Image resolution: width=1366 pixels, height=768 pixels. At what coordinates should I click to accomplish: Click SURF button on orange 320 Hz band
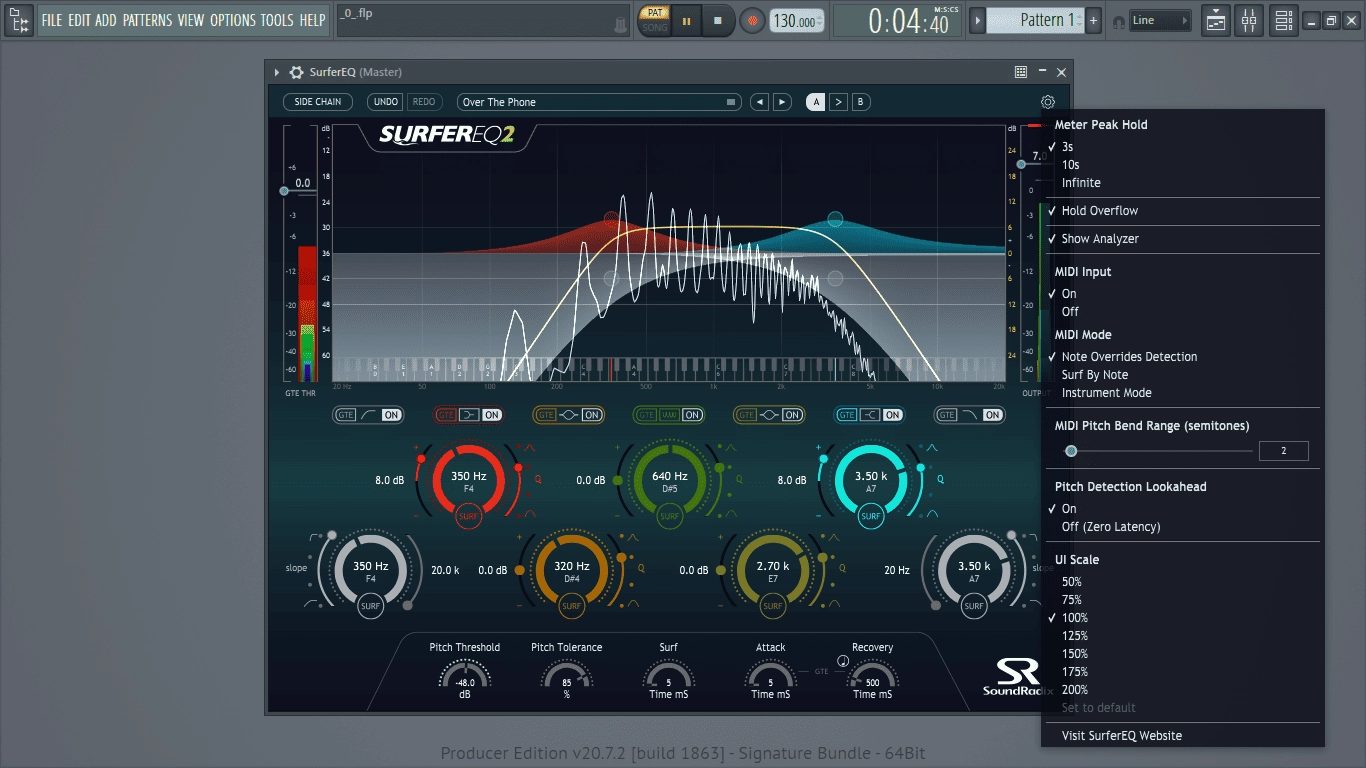pos(571,606)
